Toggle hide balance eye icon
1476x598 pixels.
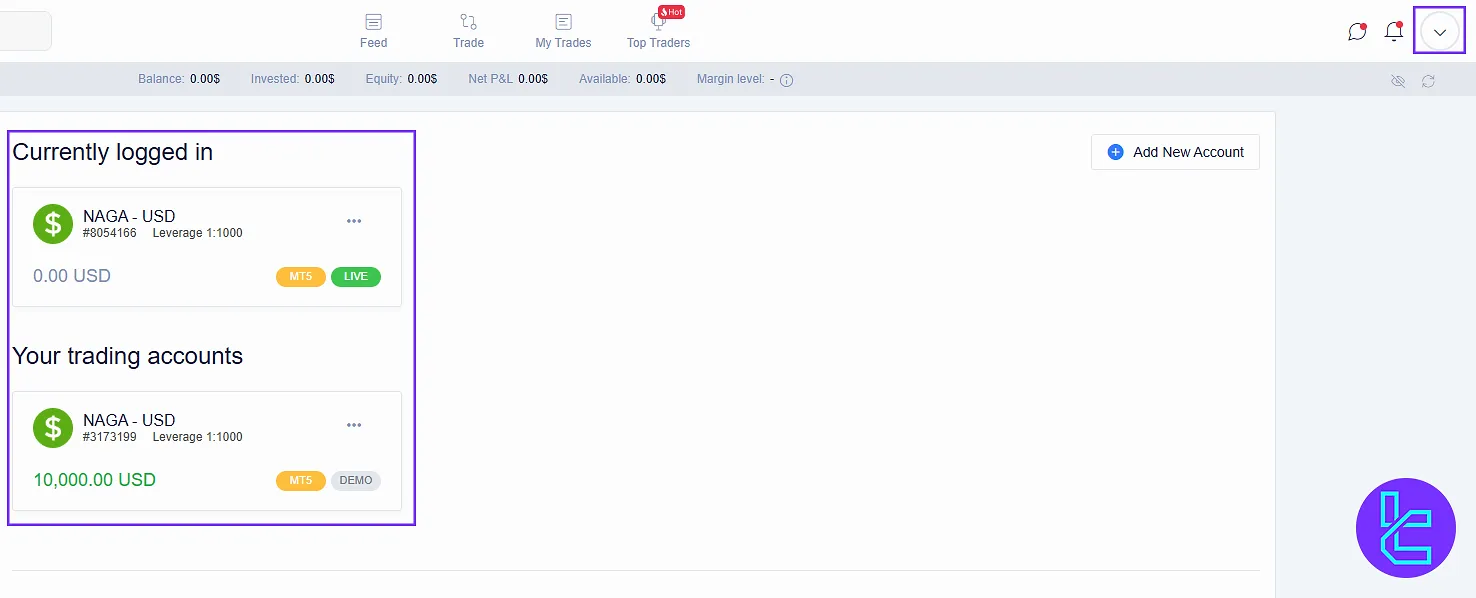1398,81
